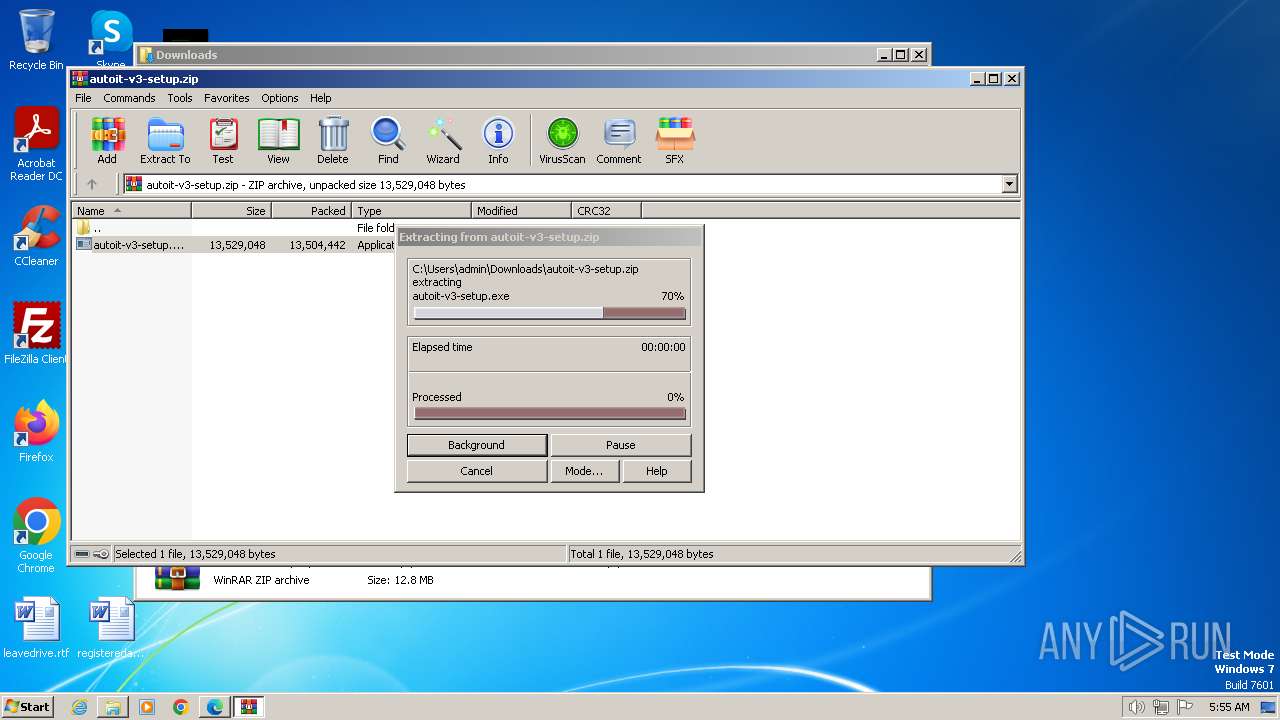Add archive Comment

[x=619, y=140]
